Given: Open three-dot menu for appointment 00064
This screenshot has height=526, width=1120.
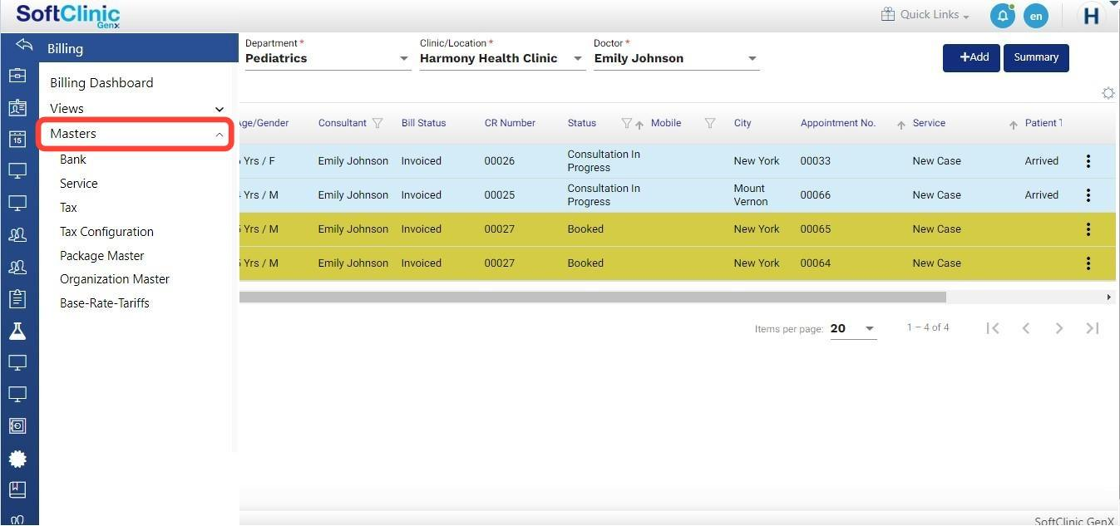Looking at the screenshot, I should 1088,264.
